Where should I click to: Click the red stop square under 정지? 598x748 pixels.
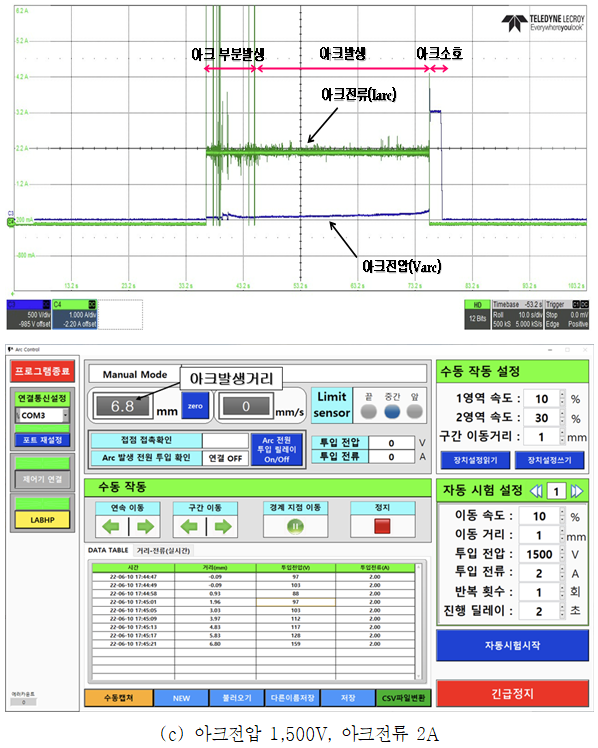click(382, 526)
